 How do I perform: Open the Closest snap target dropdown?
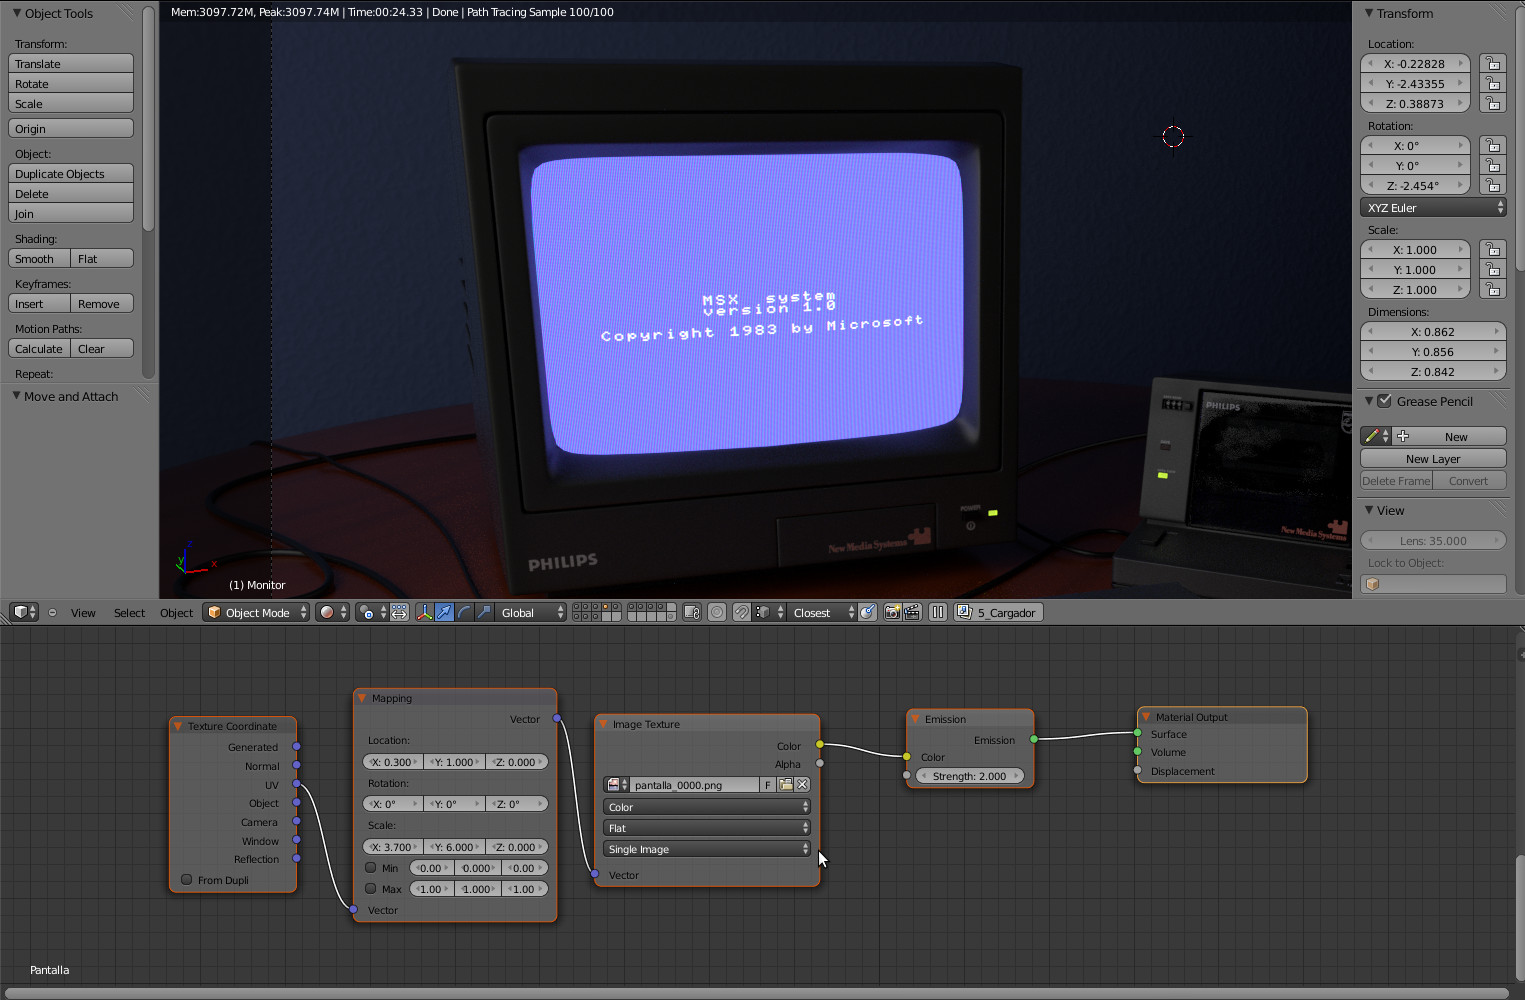coord(820,612)
